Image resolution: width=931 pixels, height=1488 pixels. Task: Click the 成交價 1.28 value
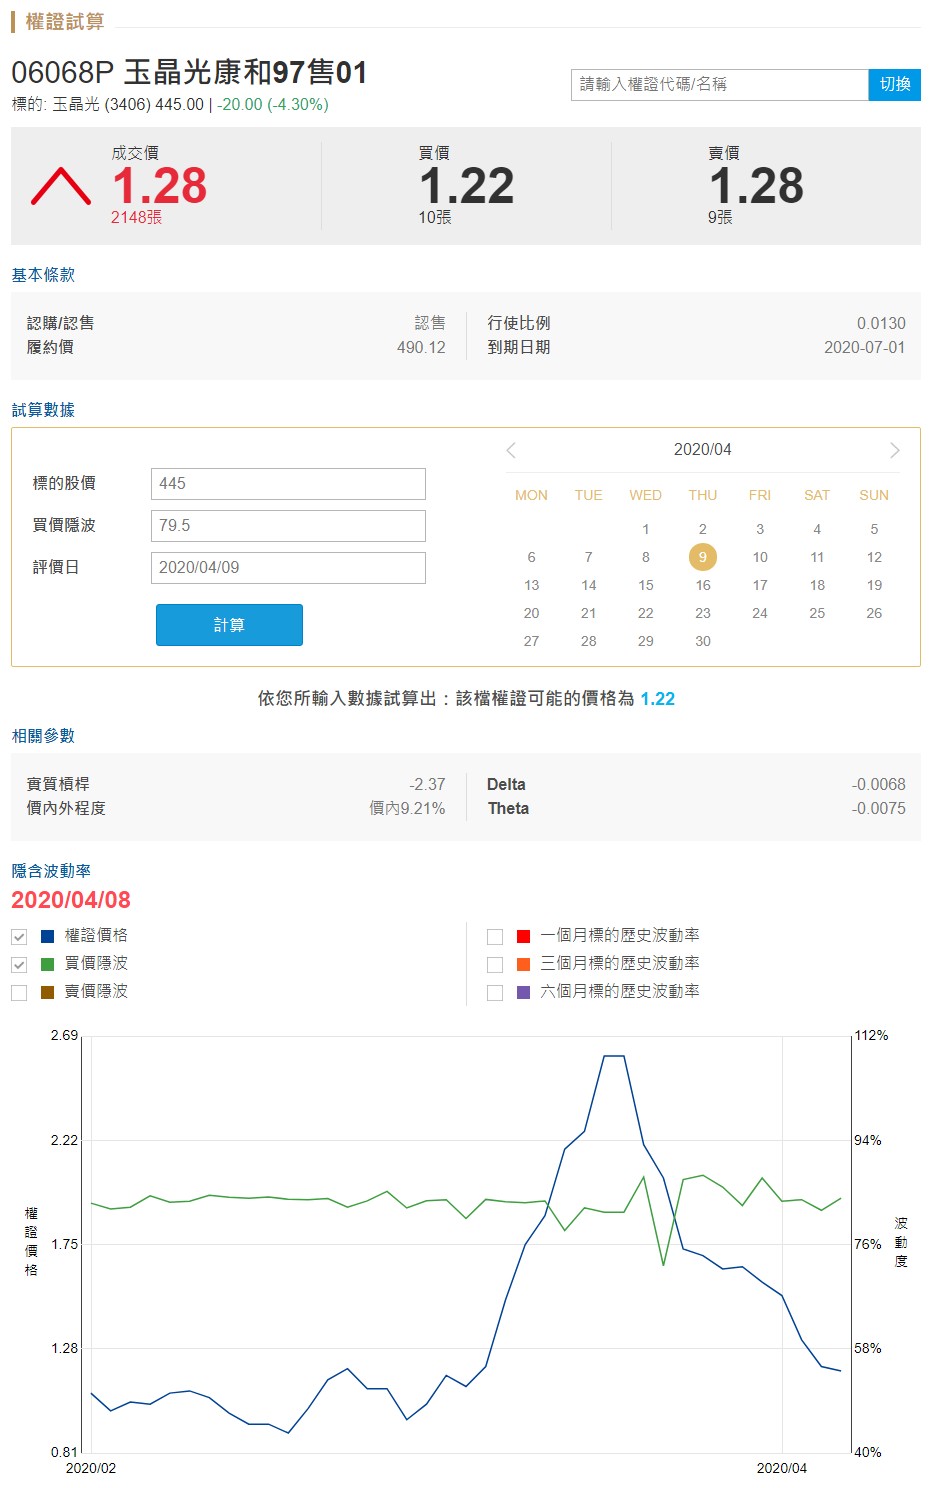(160, 186)
